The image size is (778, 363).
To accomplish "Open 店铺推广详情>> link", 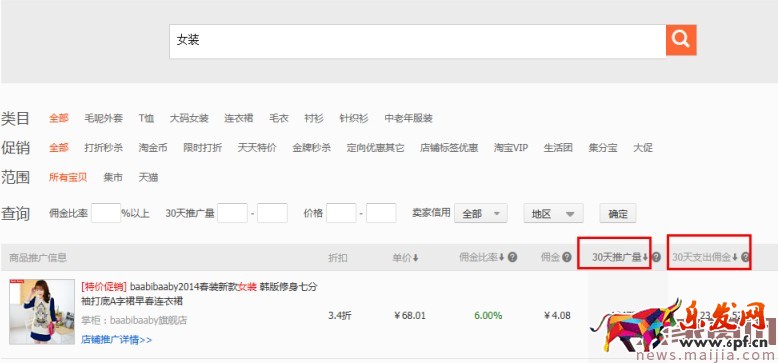I will pyautogui.click(x=117, y=340).
